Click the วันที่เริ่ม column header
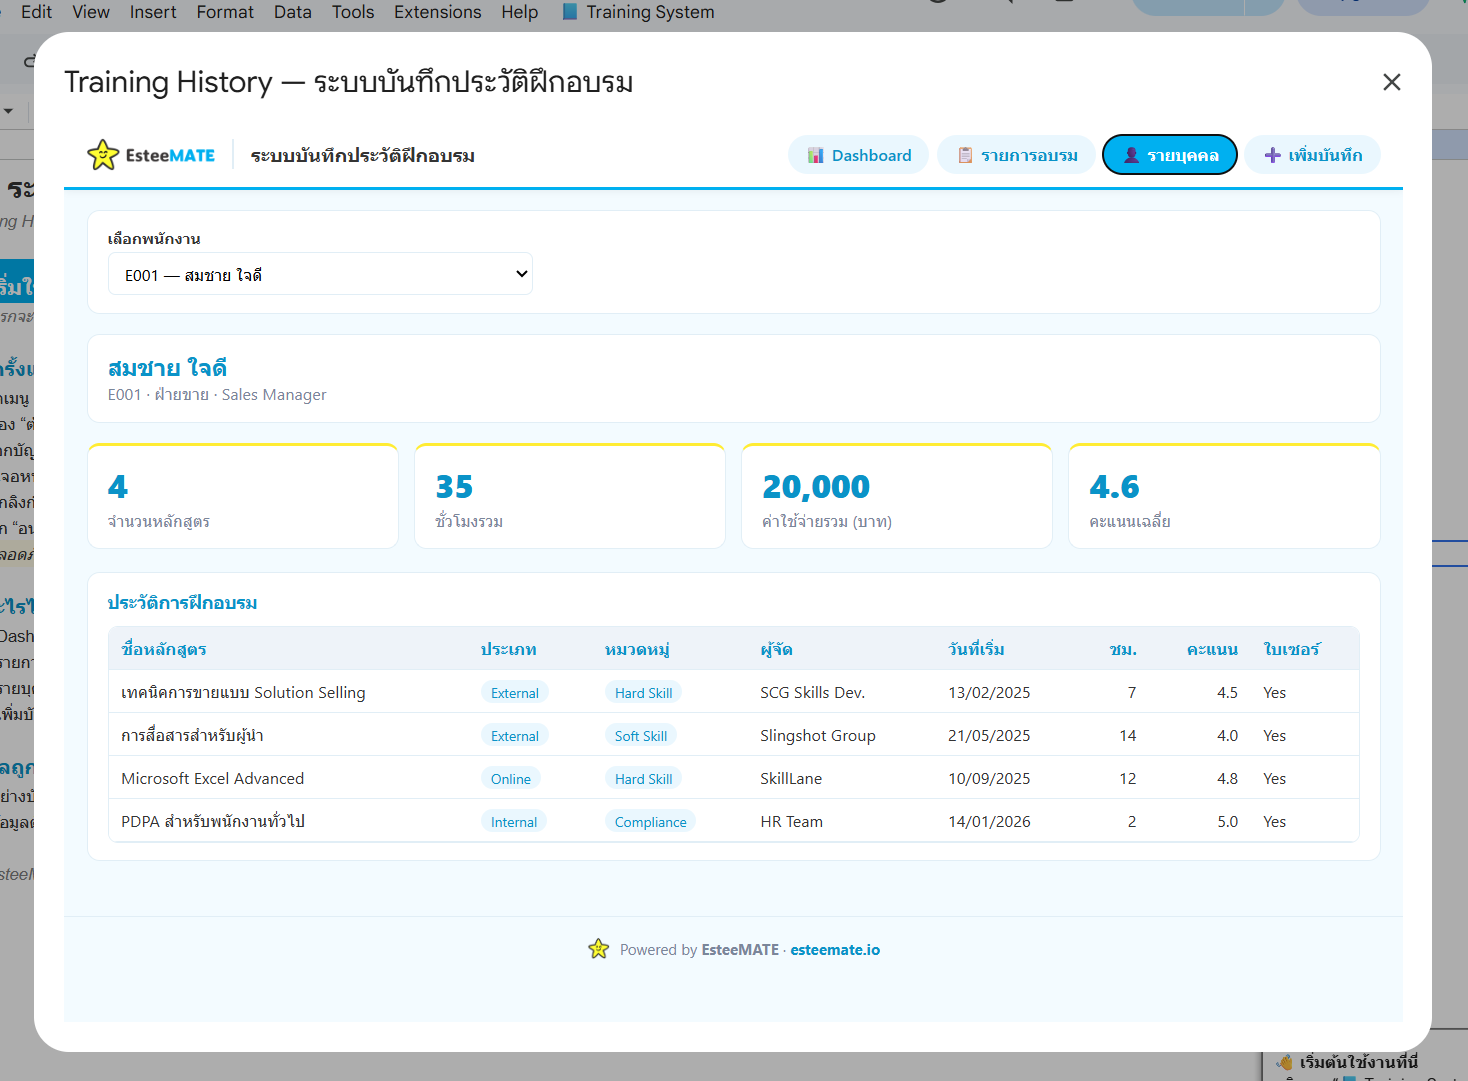 976,649
